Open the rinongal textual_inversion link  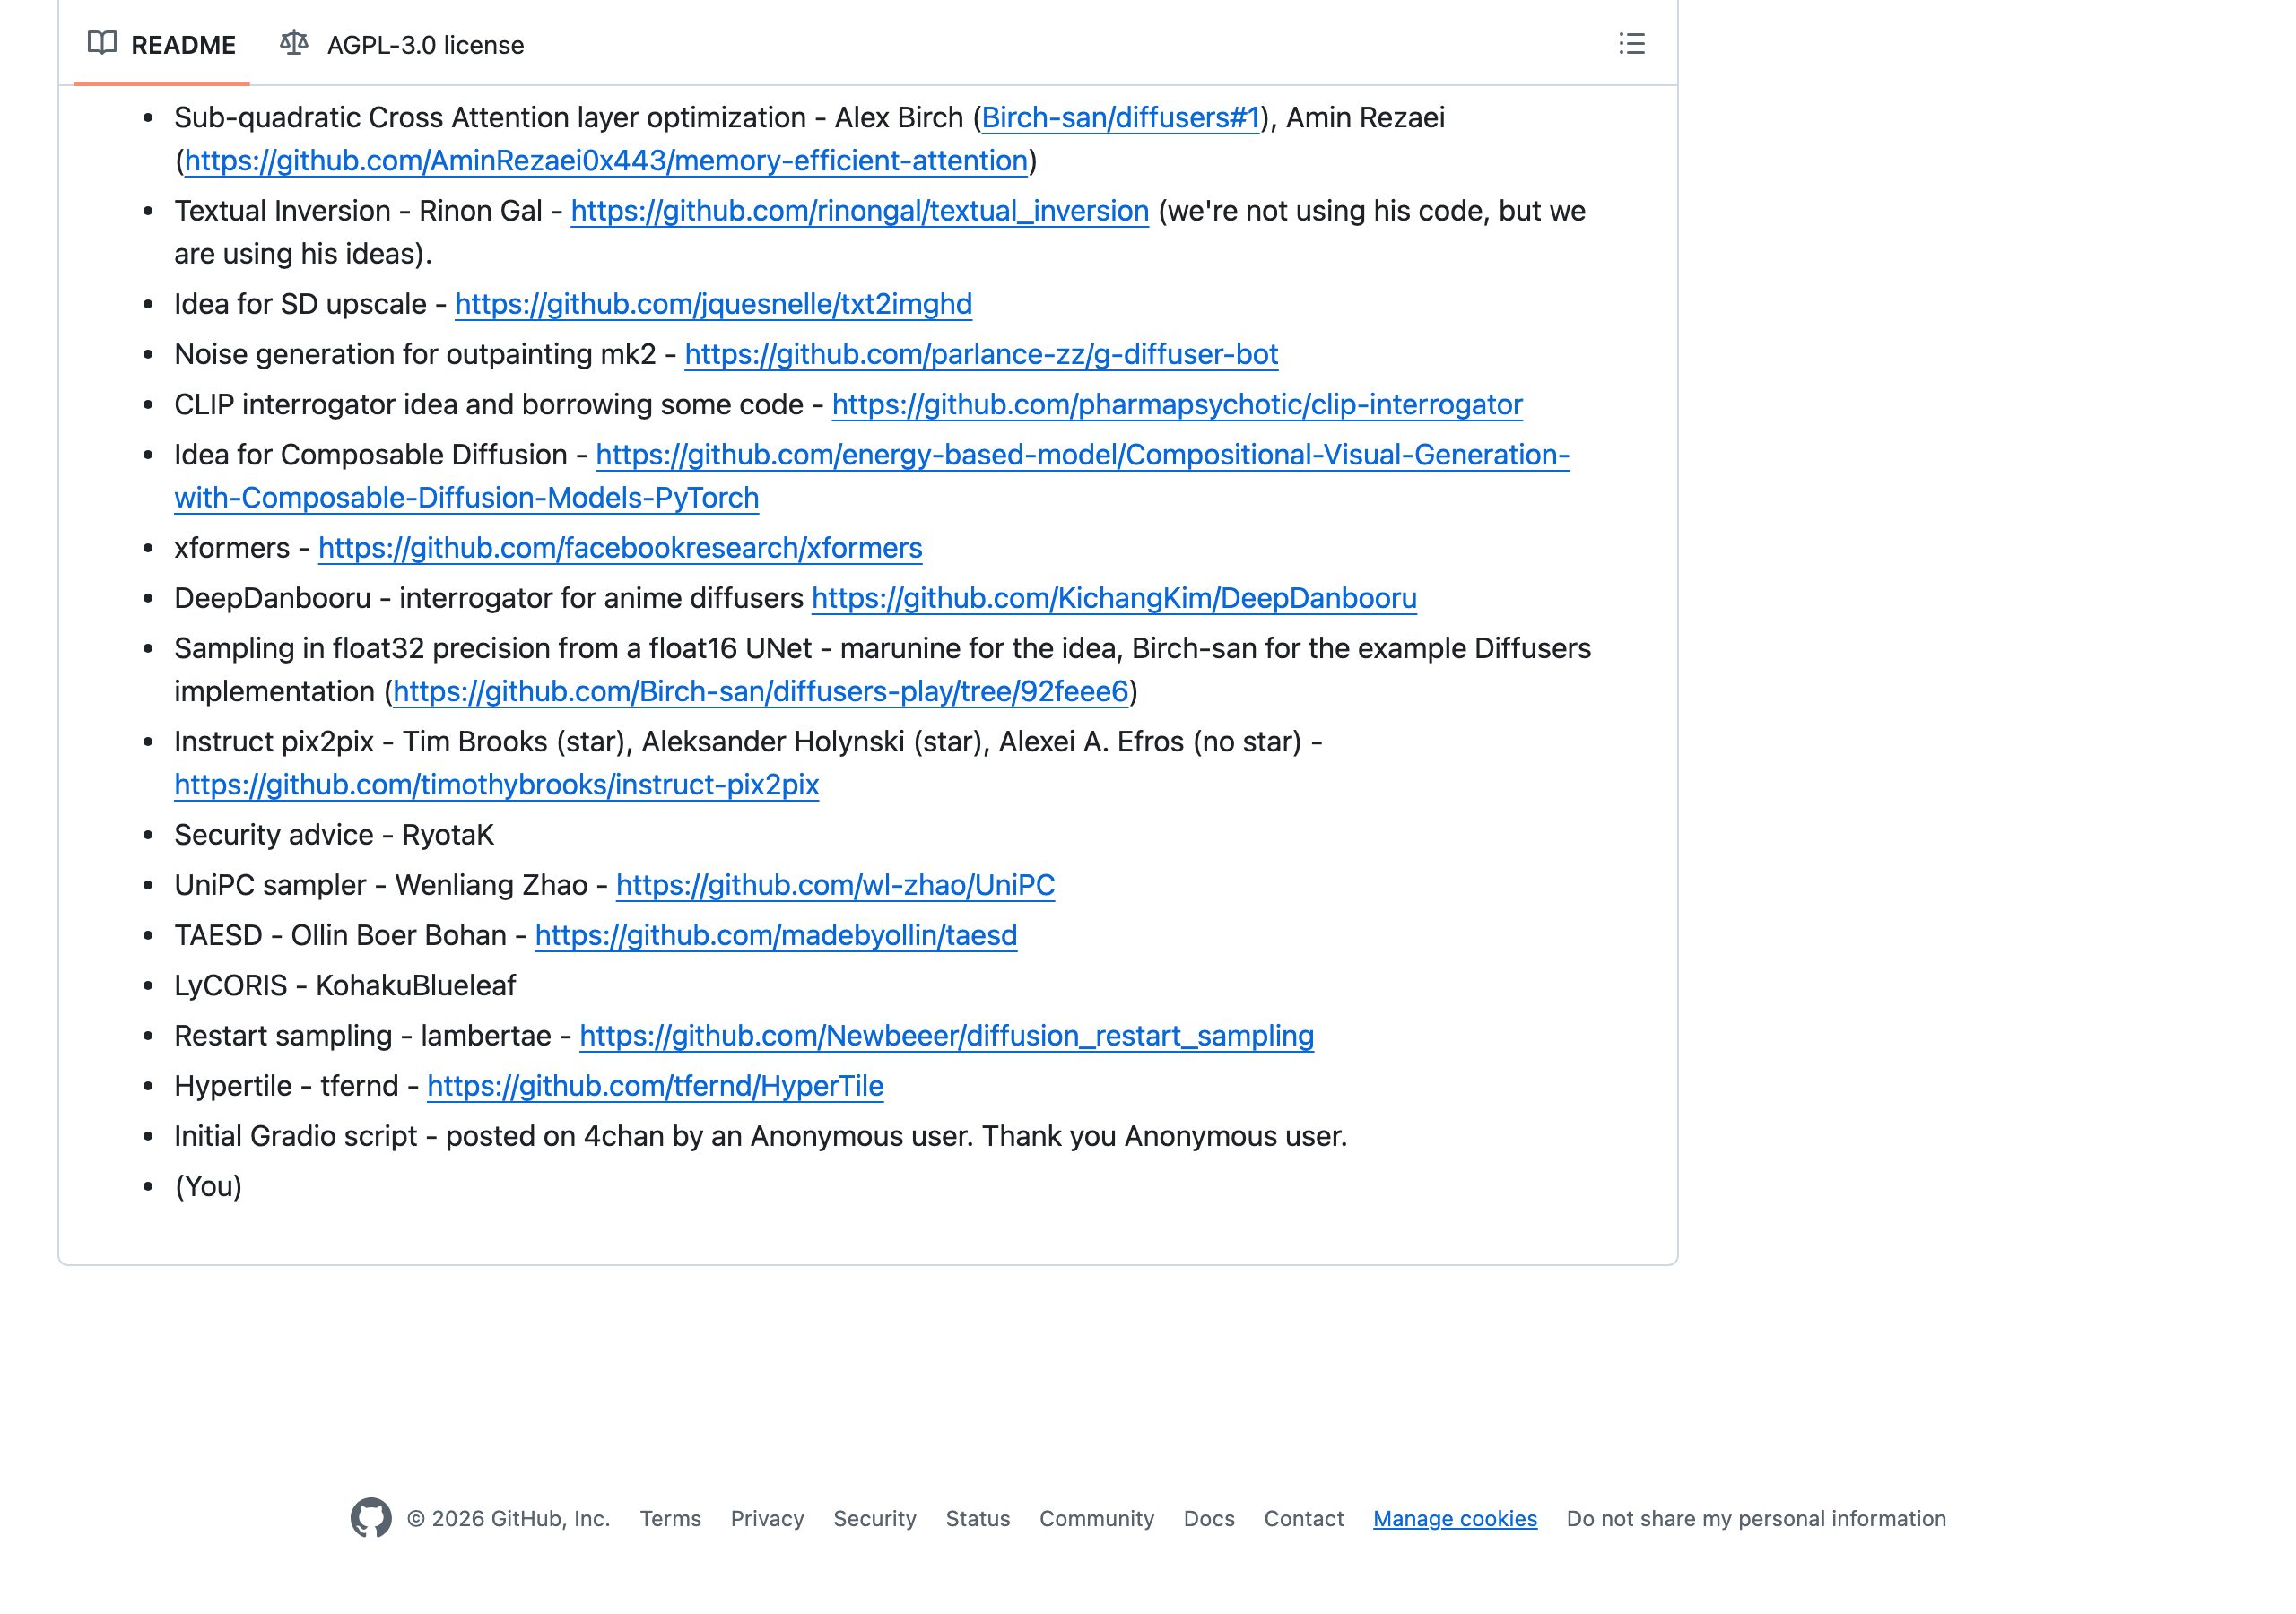coord(860,211)
